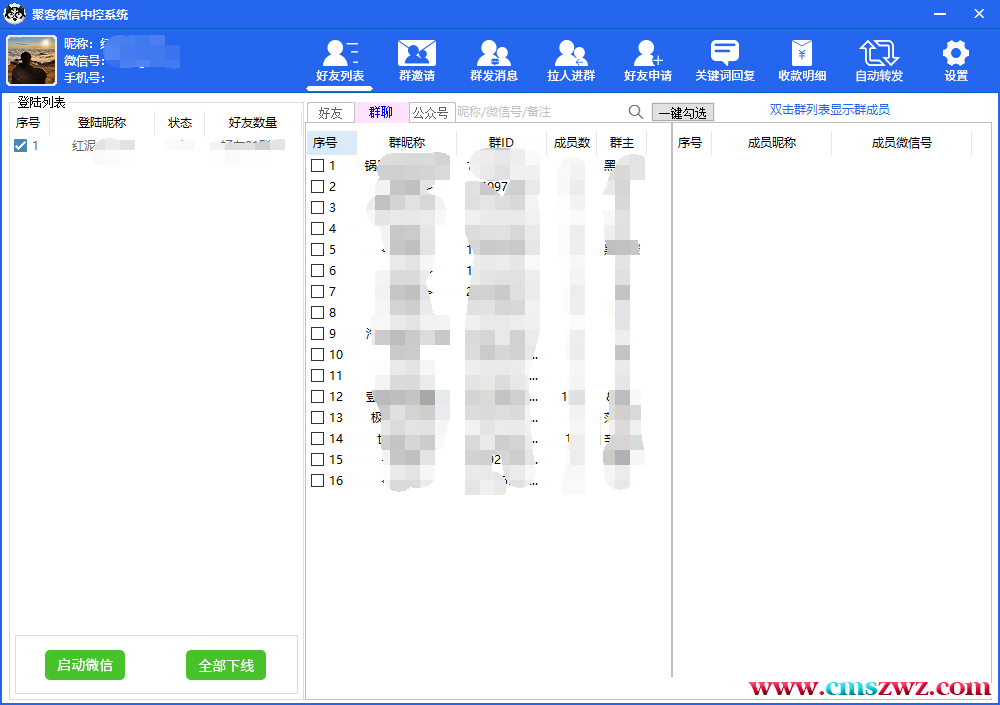This screenshot has height=705, width=1000.
Task: Switch to the 公众号 tab
Action: click(431, 113)
